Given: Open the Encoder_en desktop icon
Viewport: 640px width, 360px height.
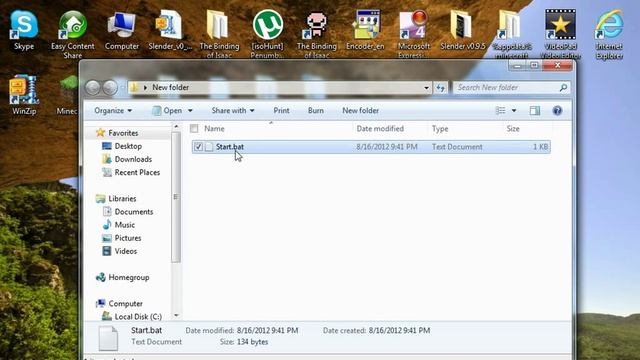Looking at the screenshot, I should (x=365, y=31).
